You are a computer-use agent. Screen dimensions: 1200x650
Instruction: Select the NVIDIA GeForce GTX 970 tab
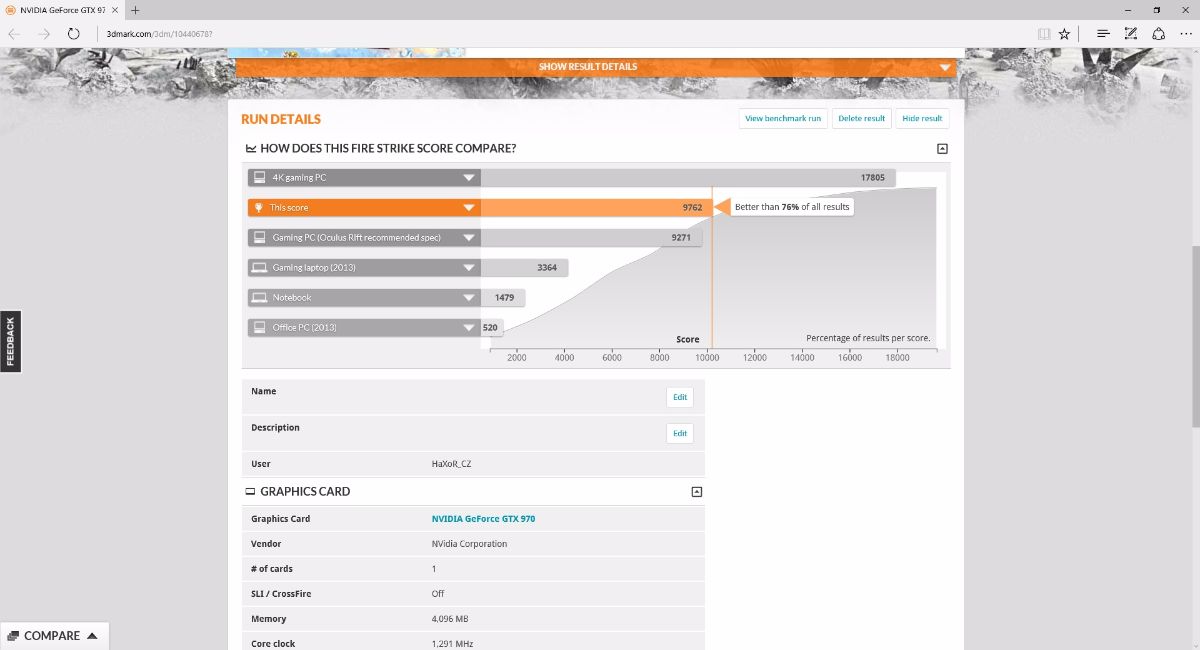[x=62, y=10]
